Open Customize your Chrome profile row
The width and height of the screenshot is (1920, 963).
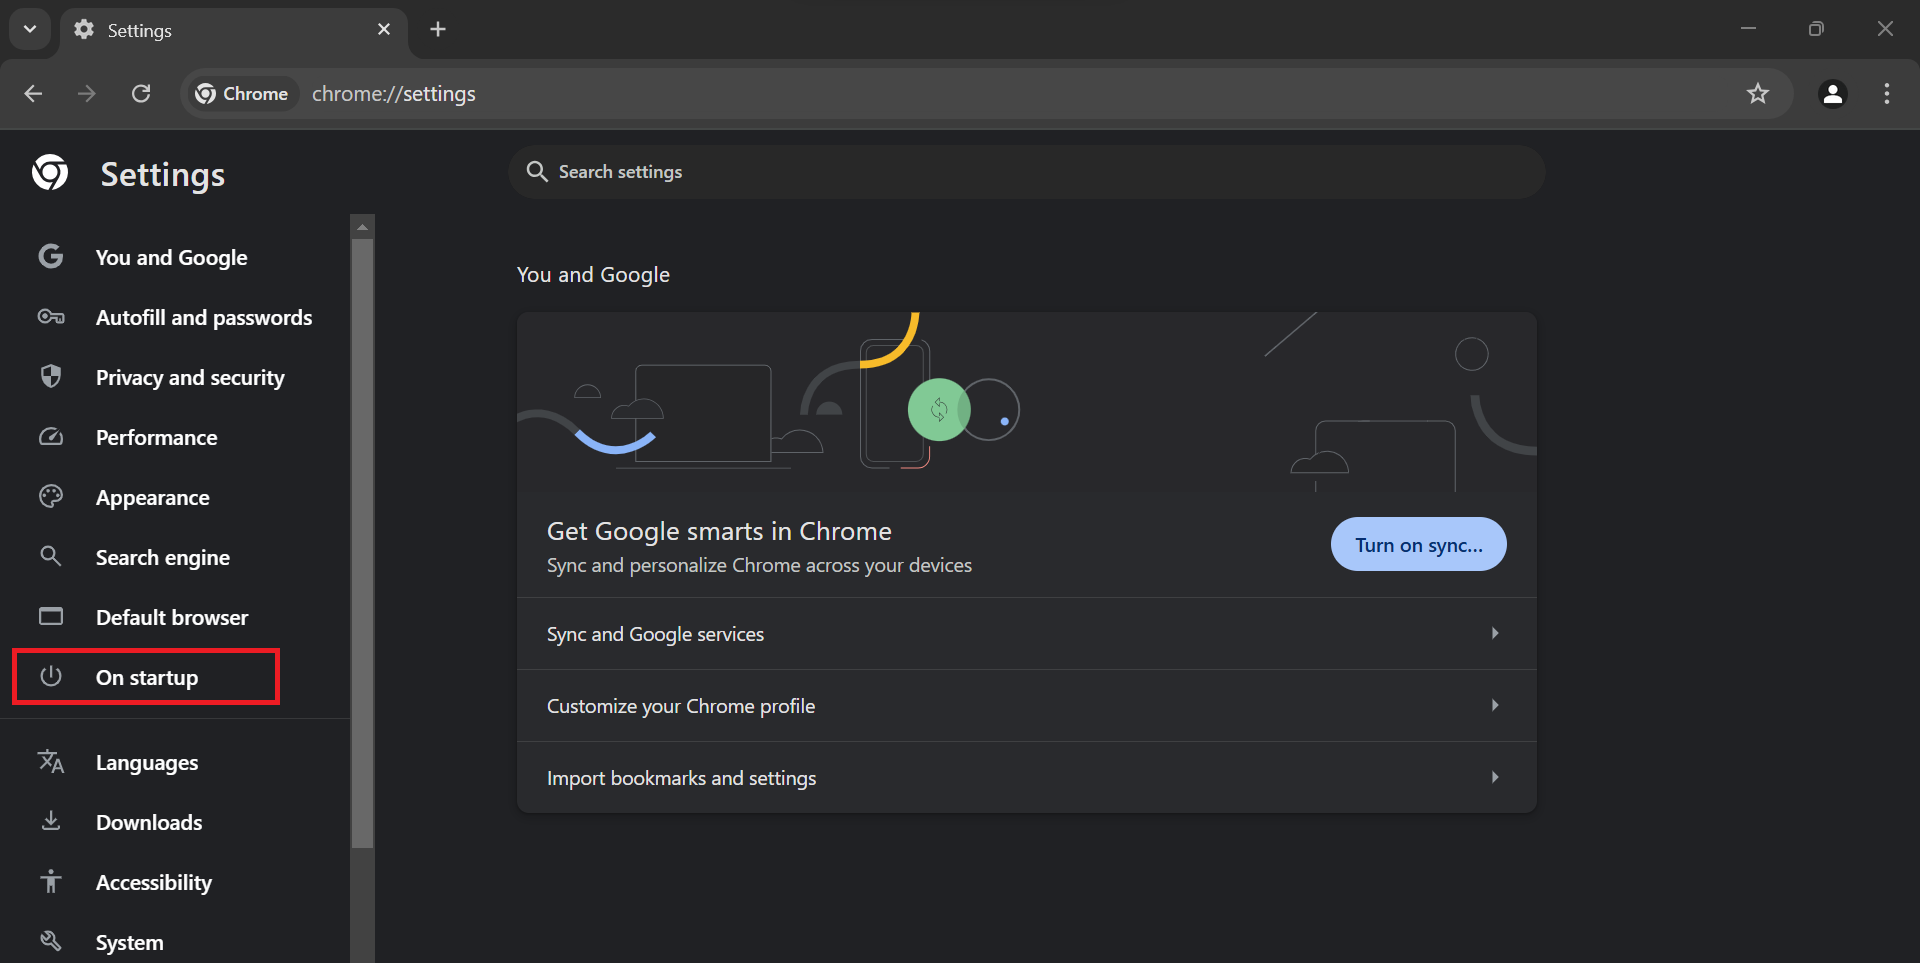(x=1027, y=706)
